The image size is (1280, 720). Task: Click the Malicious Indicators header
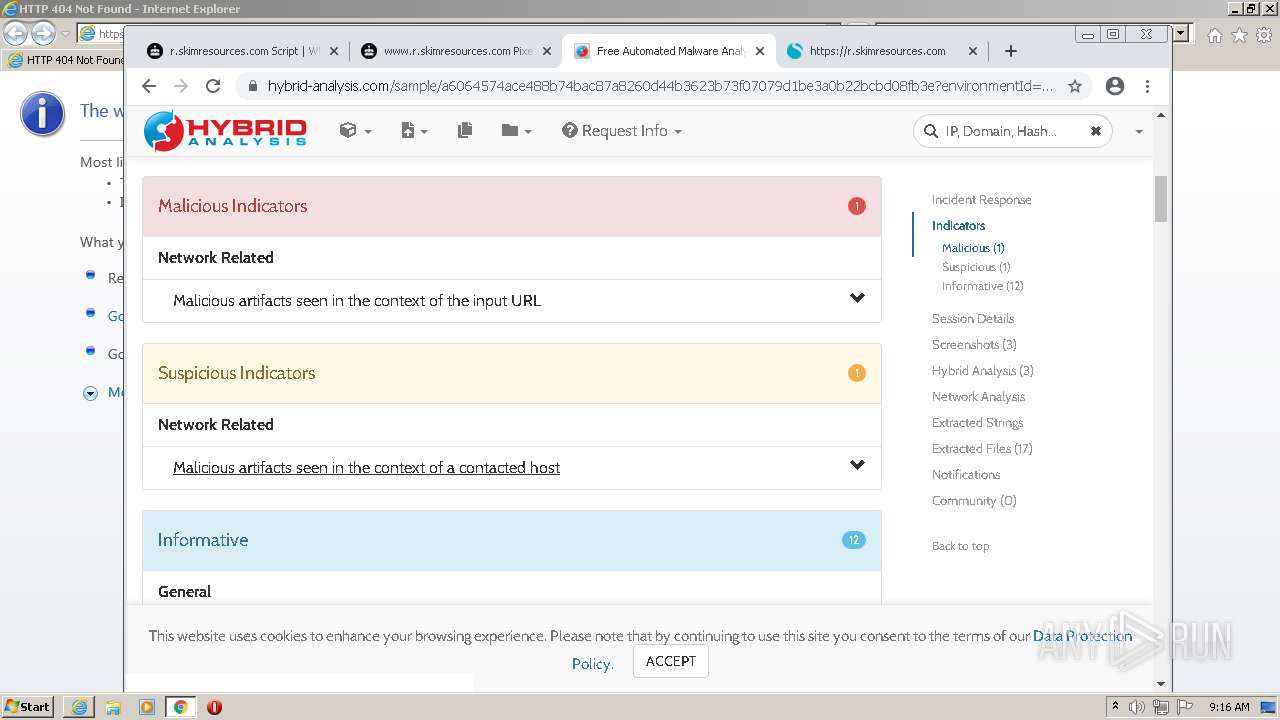512,206
